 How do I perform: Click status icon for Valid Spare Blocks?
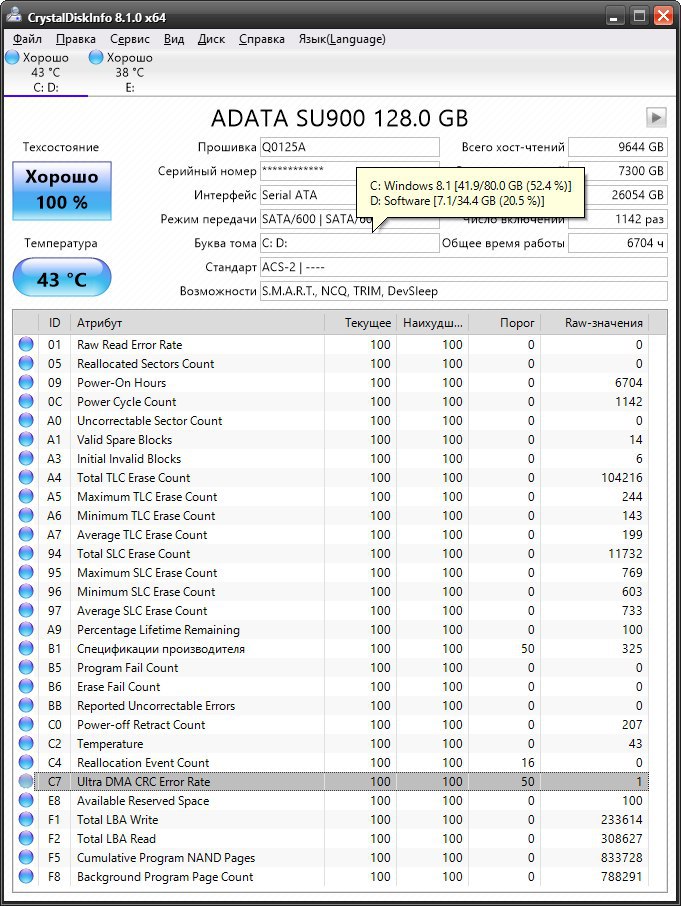tap(26, 440)
